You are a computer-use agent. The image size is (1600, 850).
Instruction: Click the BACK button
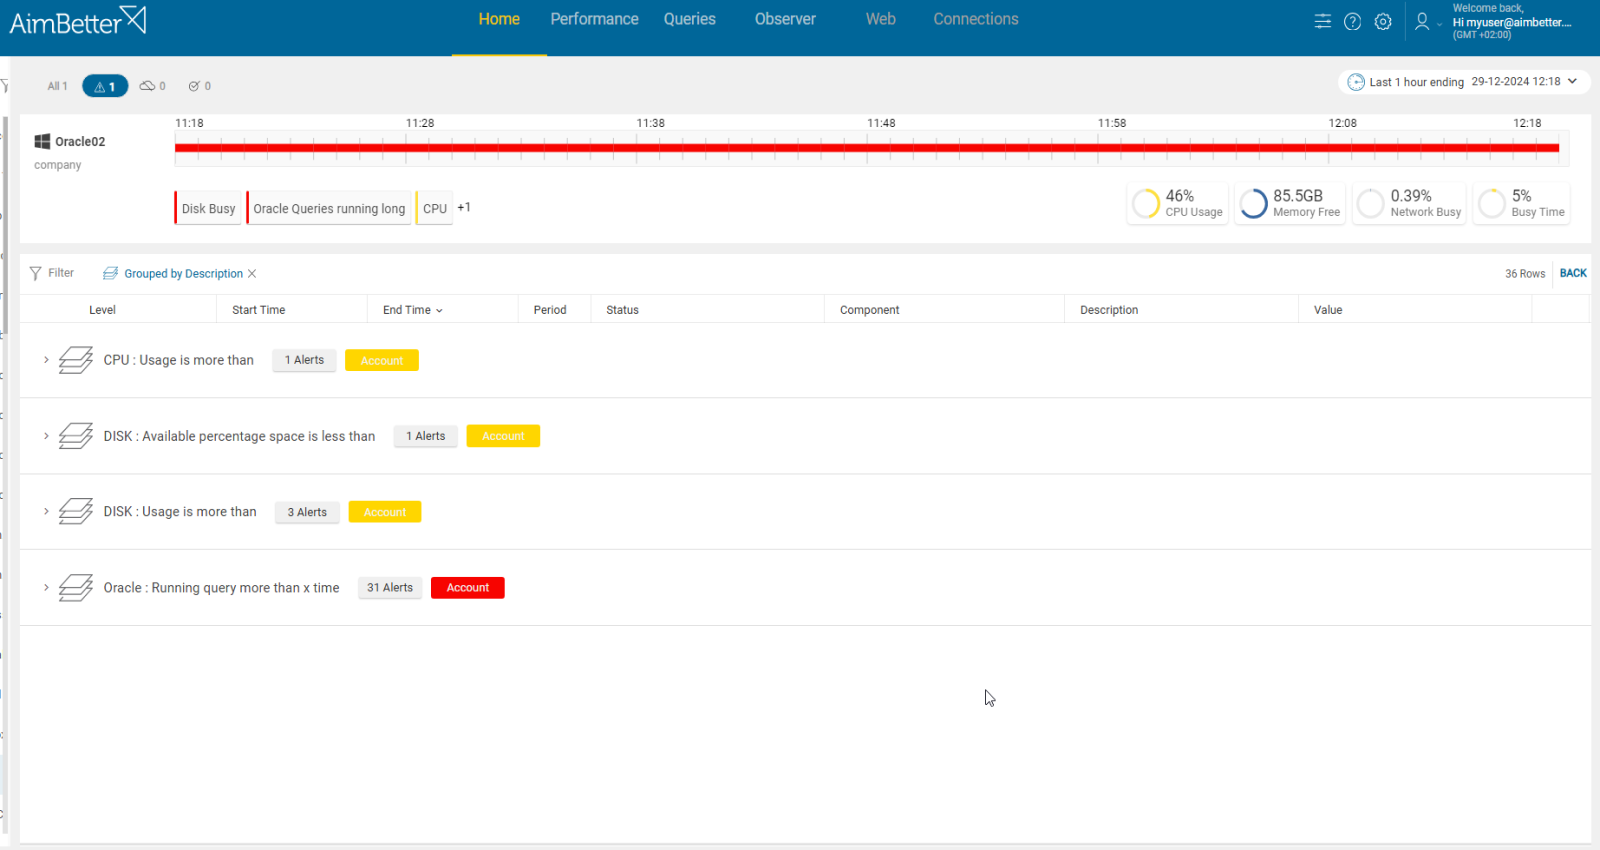1573,273
